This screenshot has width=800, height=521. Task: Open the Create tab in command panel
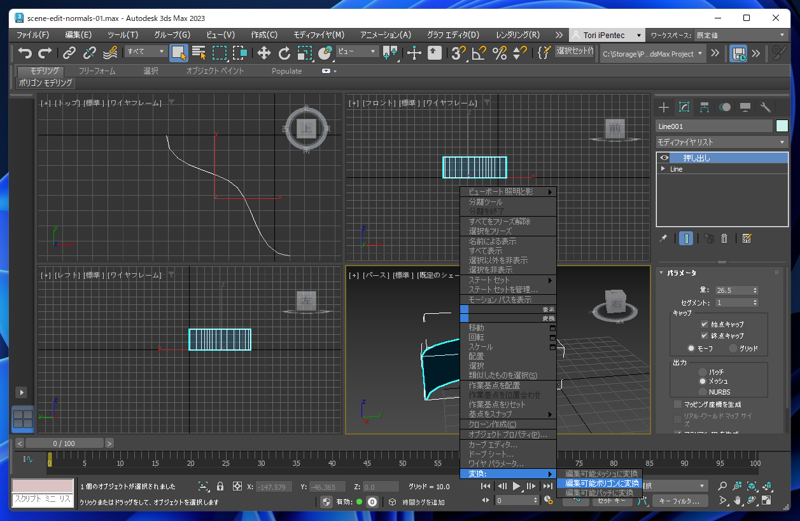tap(664, 107)
